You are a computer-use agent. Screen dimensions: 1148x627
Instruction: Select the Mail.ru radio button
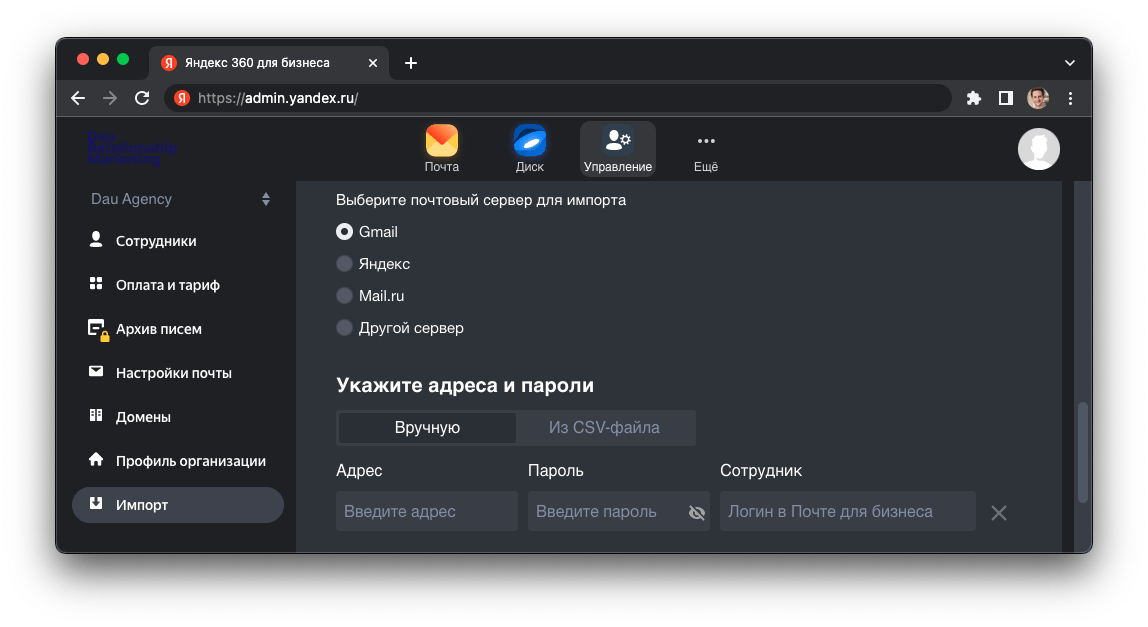pyautogui.click(x=344, y=296)
